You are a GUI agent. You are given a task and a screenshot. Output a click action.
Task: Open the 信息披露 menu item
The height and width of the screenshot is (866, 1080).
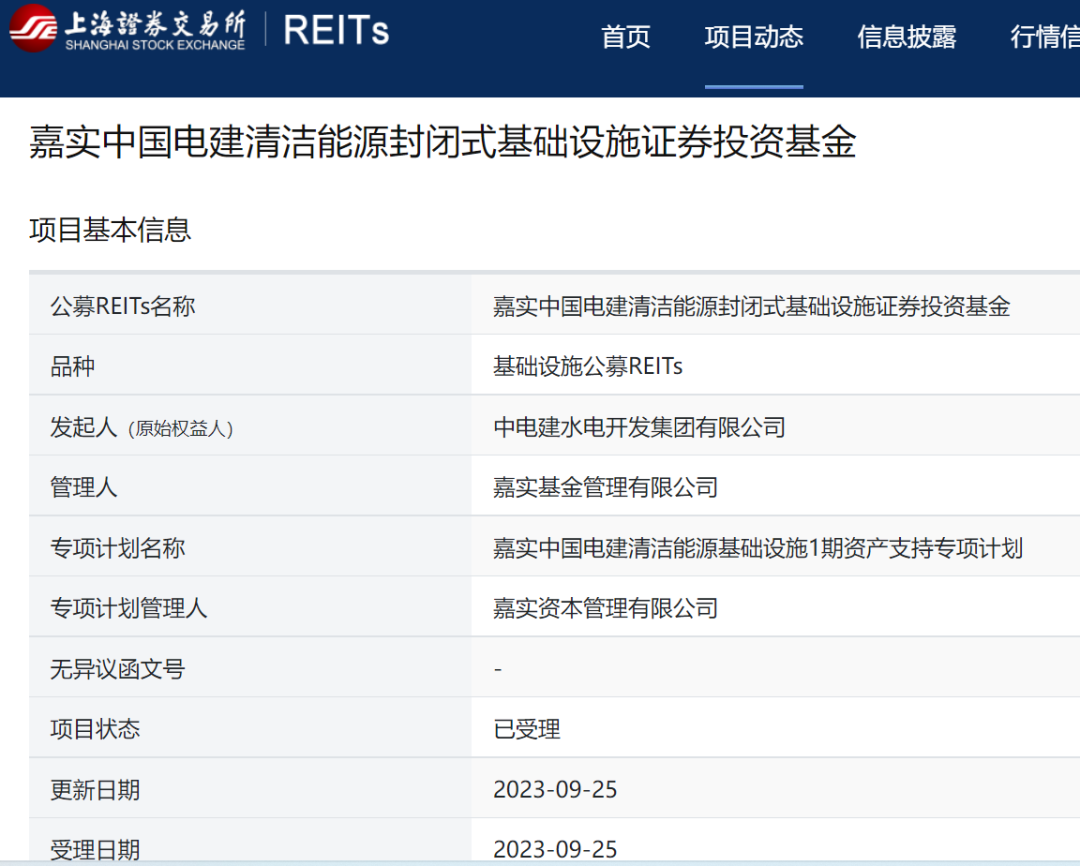coord(906,37)
